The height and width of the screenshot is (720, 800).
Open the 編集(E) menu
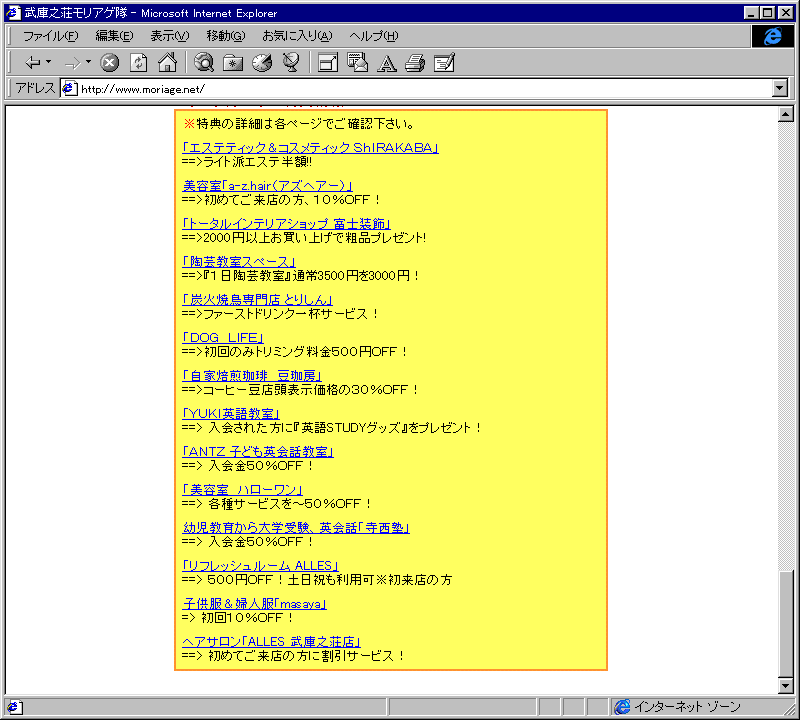coord(114,36)
